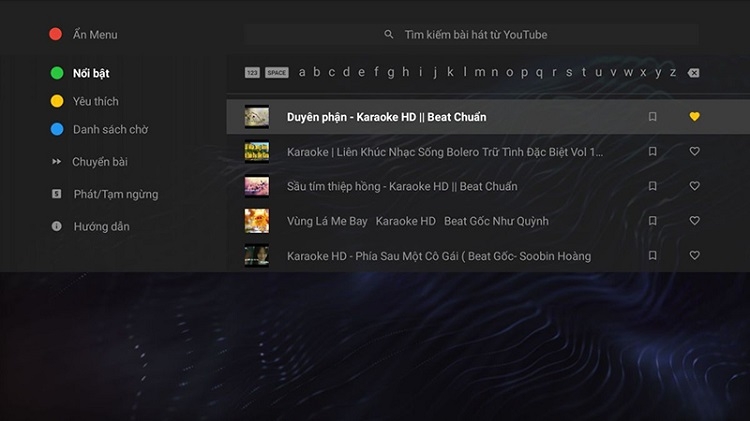750x421 pixels.
Task: Tap letter t on keyboard
Action: click(584, 72)
